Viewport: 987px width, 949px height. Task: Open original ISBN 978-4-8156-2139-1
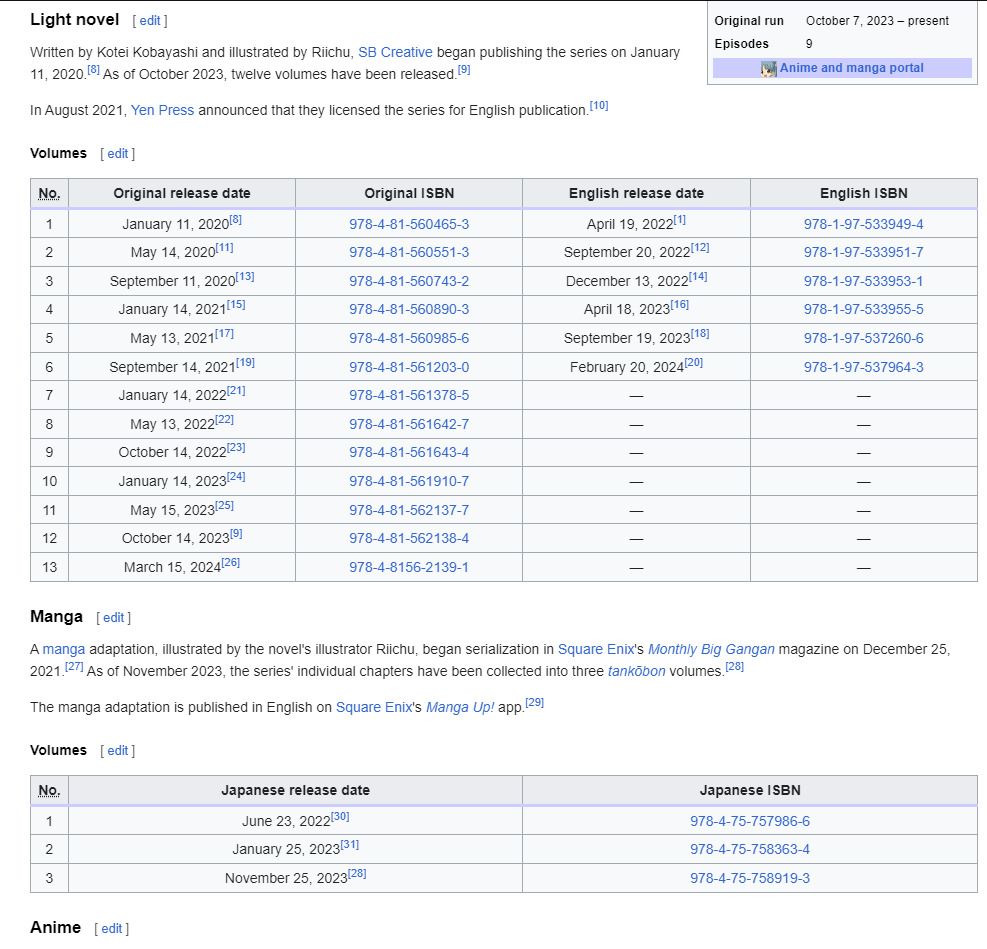pos(408,567)
